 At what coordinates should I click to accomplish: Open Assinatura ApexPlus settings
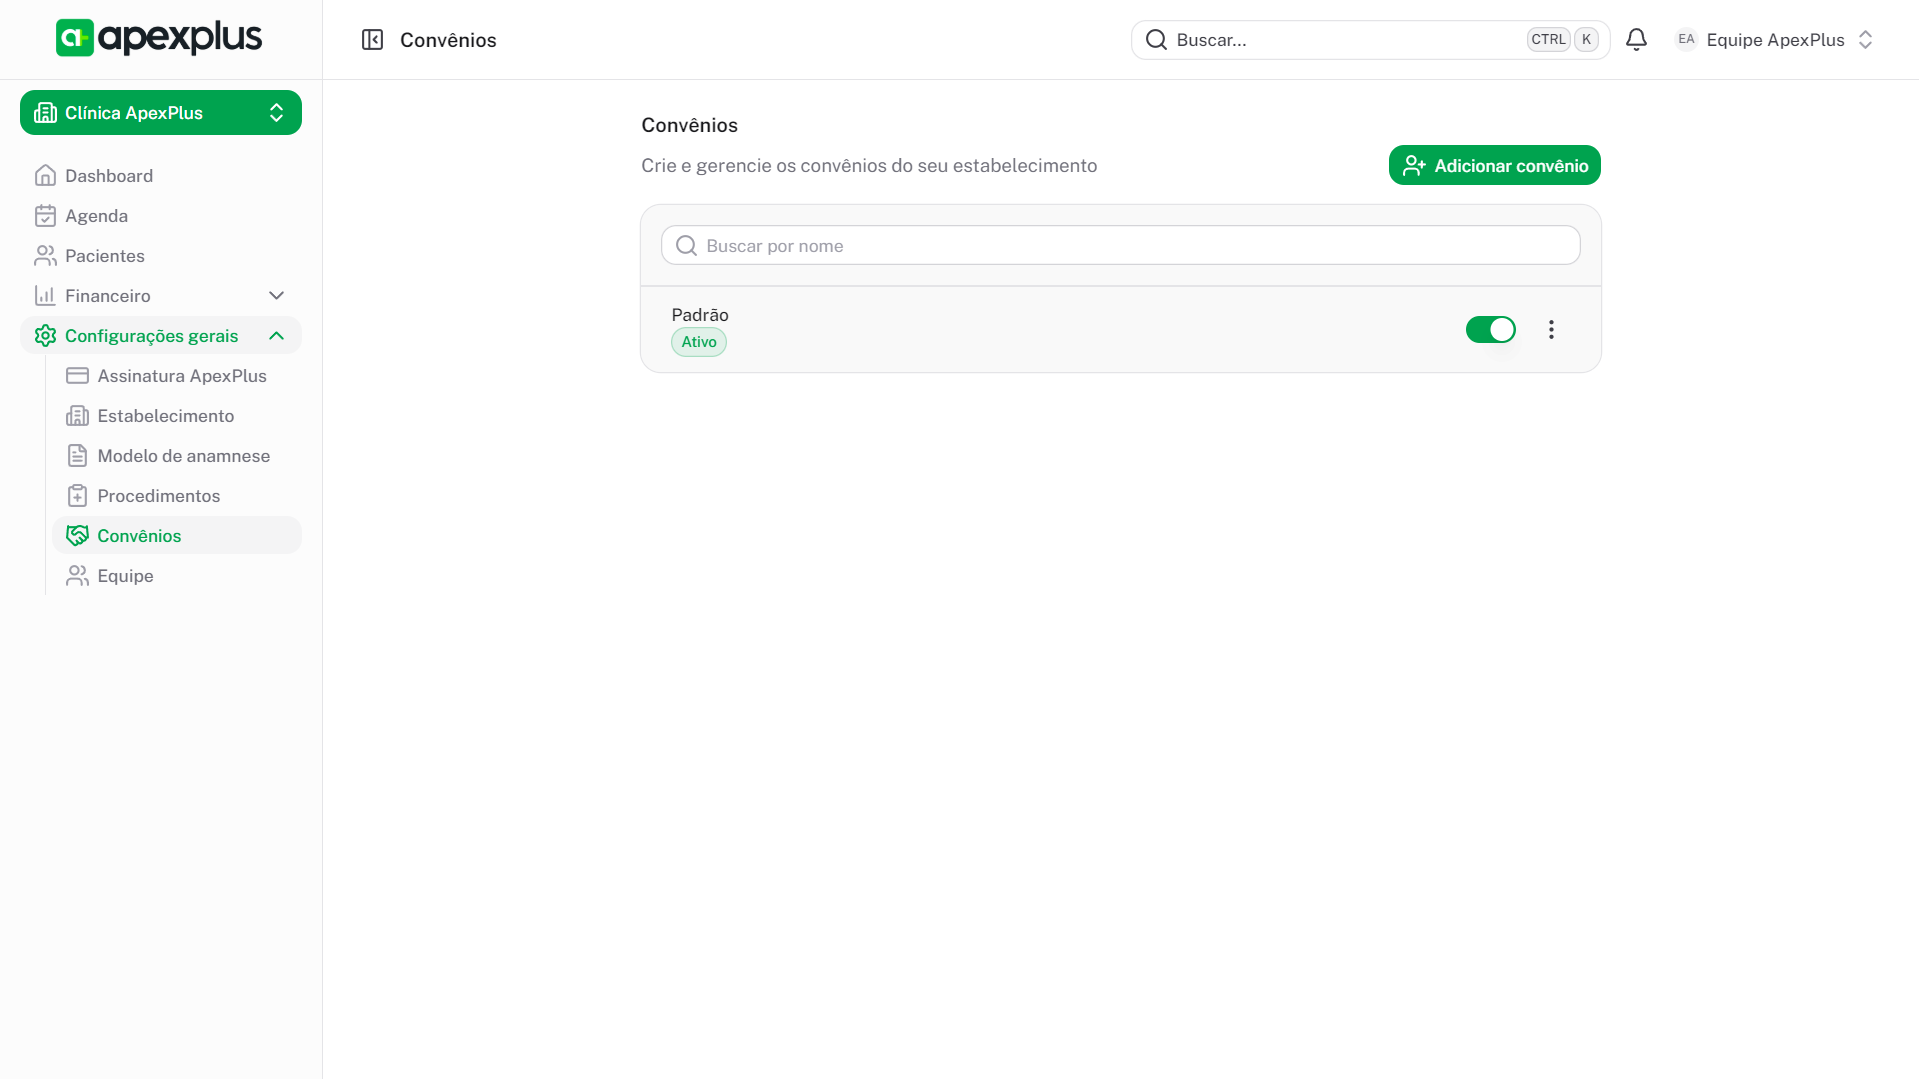181,376
